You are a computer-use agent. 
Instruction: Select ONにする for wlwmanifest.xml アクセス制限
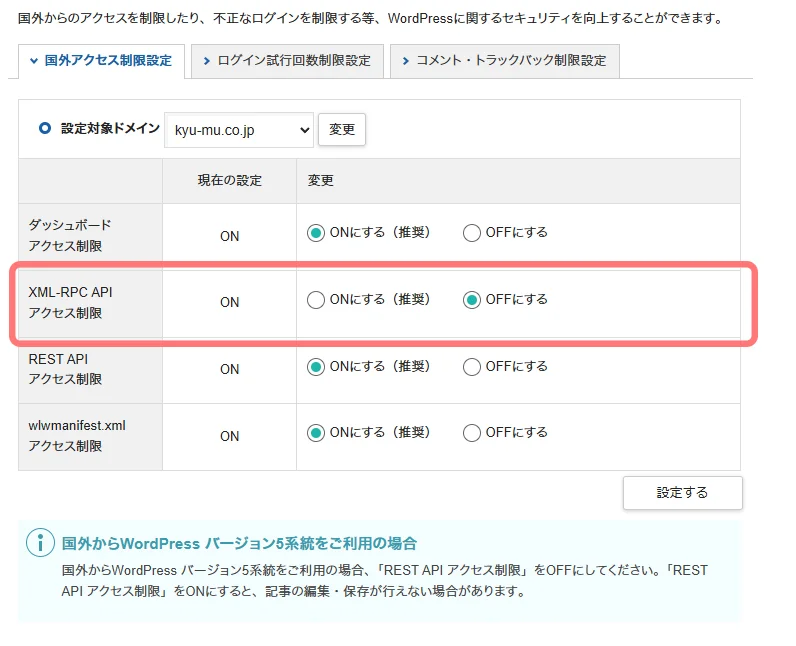tap(316, 433)
